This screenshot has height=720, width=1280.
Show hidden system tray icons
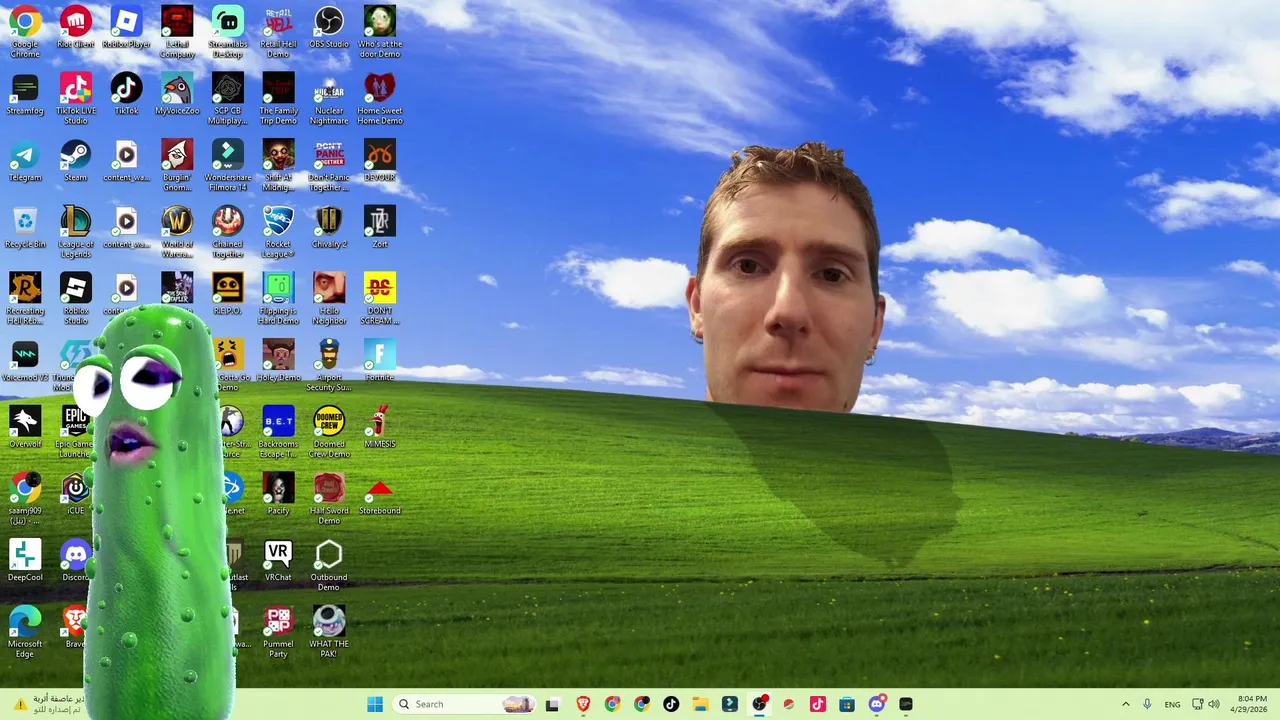(x=1125, y=704)
